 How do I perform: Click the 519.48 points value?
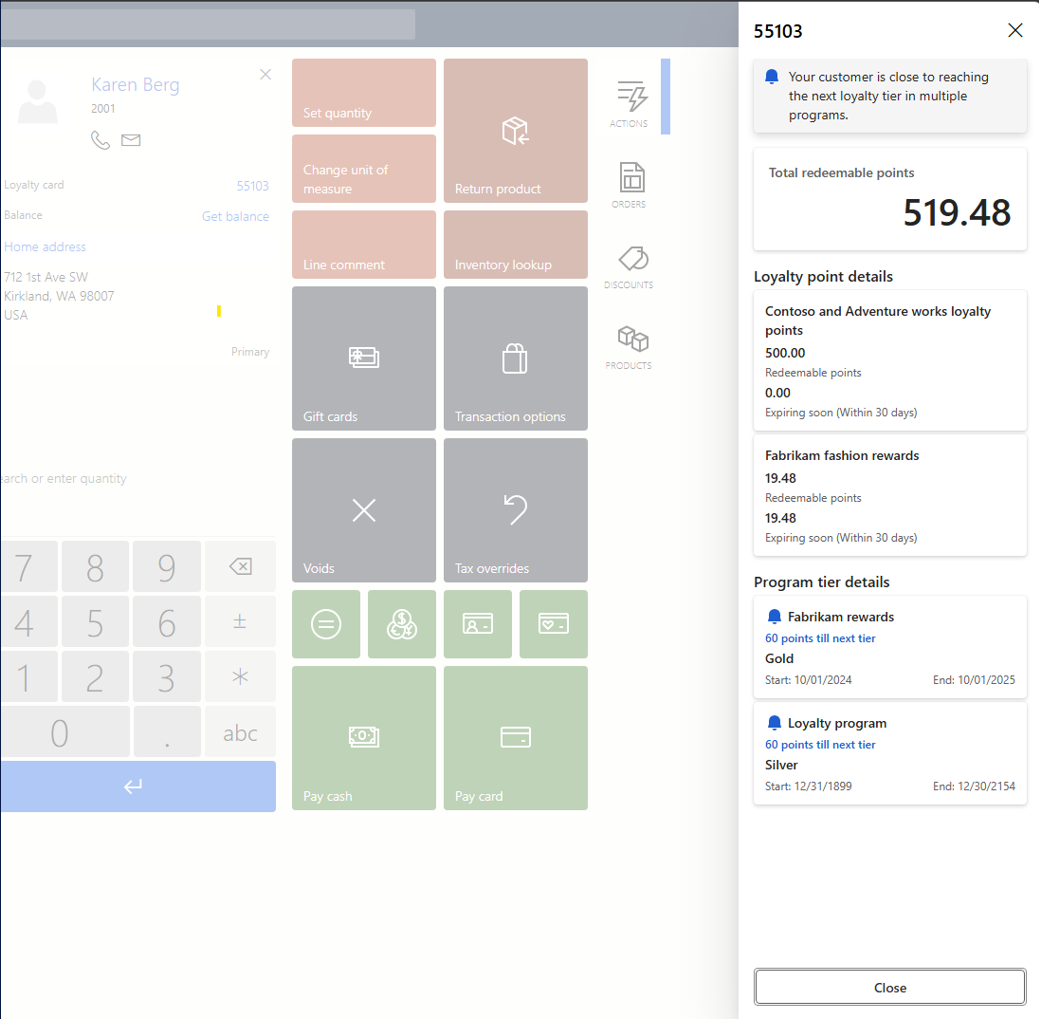tap(957, 213)
